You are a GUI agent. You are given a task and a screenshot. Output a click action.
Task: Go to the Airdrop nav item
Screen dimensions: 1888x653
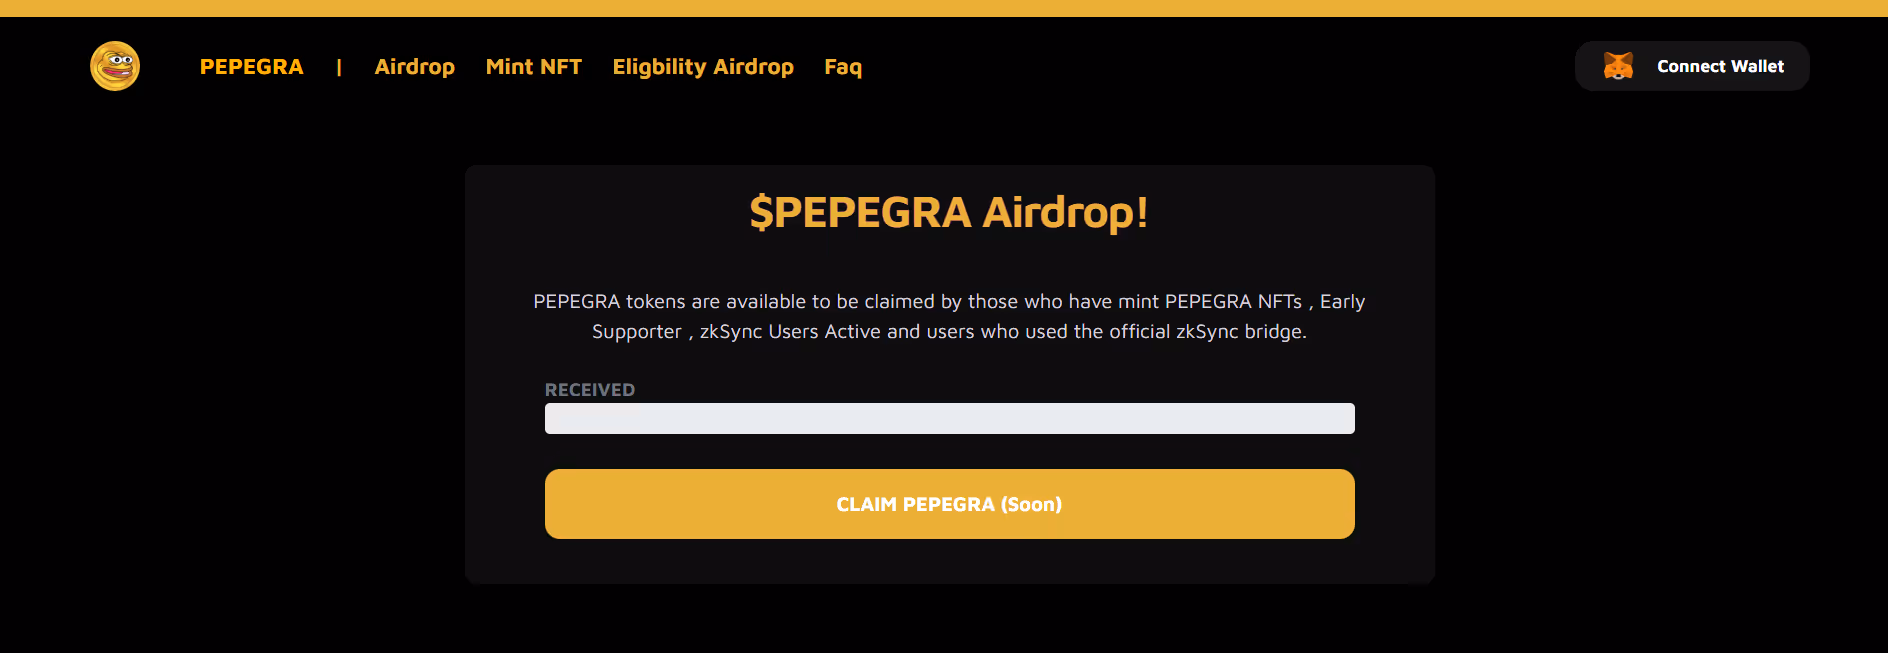[414, 67]
